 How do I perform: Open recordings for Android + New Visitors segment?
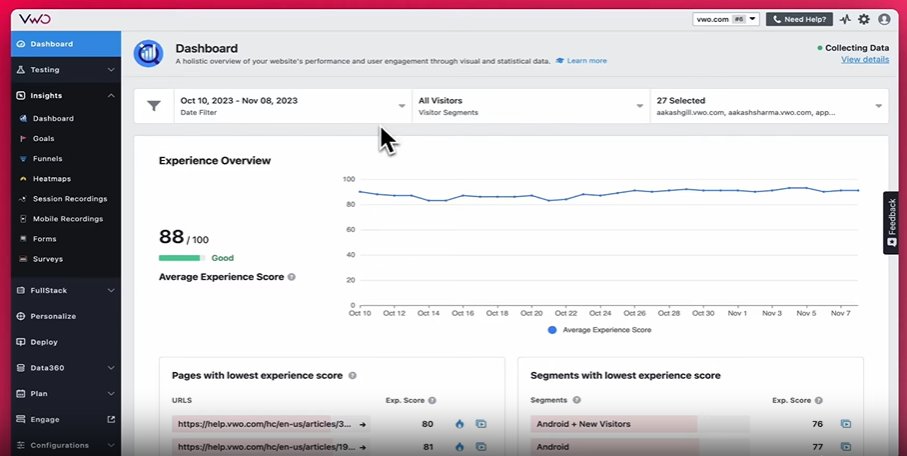tap(846, 424)
